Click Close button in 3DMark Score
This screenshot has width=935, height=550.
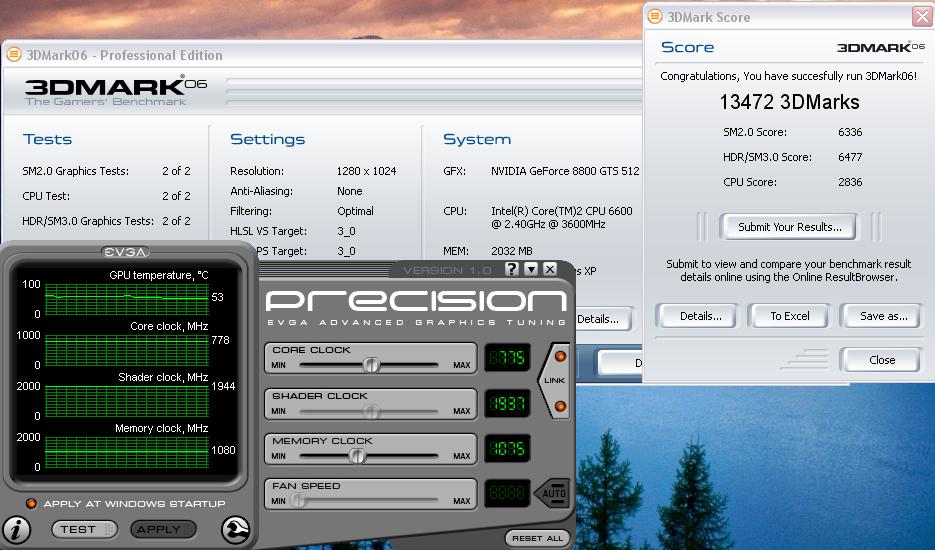point(881,360)
